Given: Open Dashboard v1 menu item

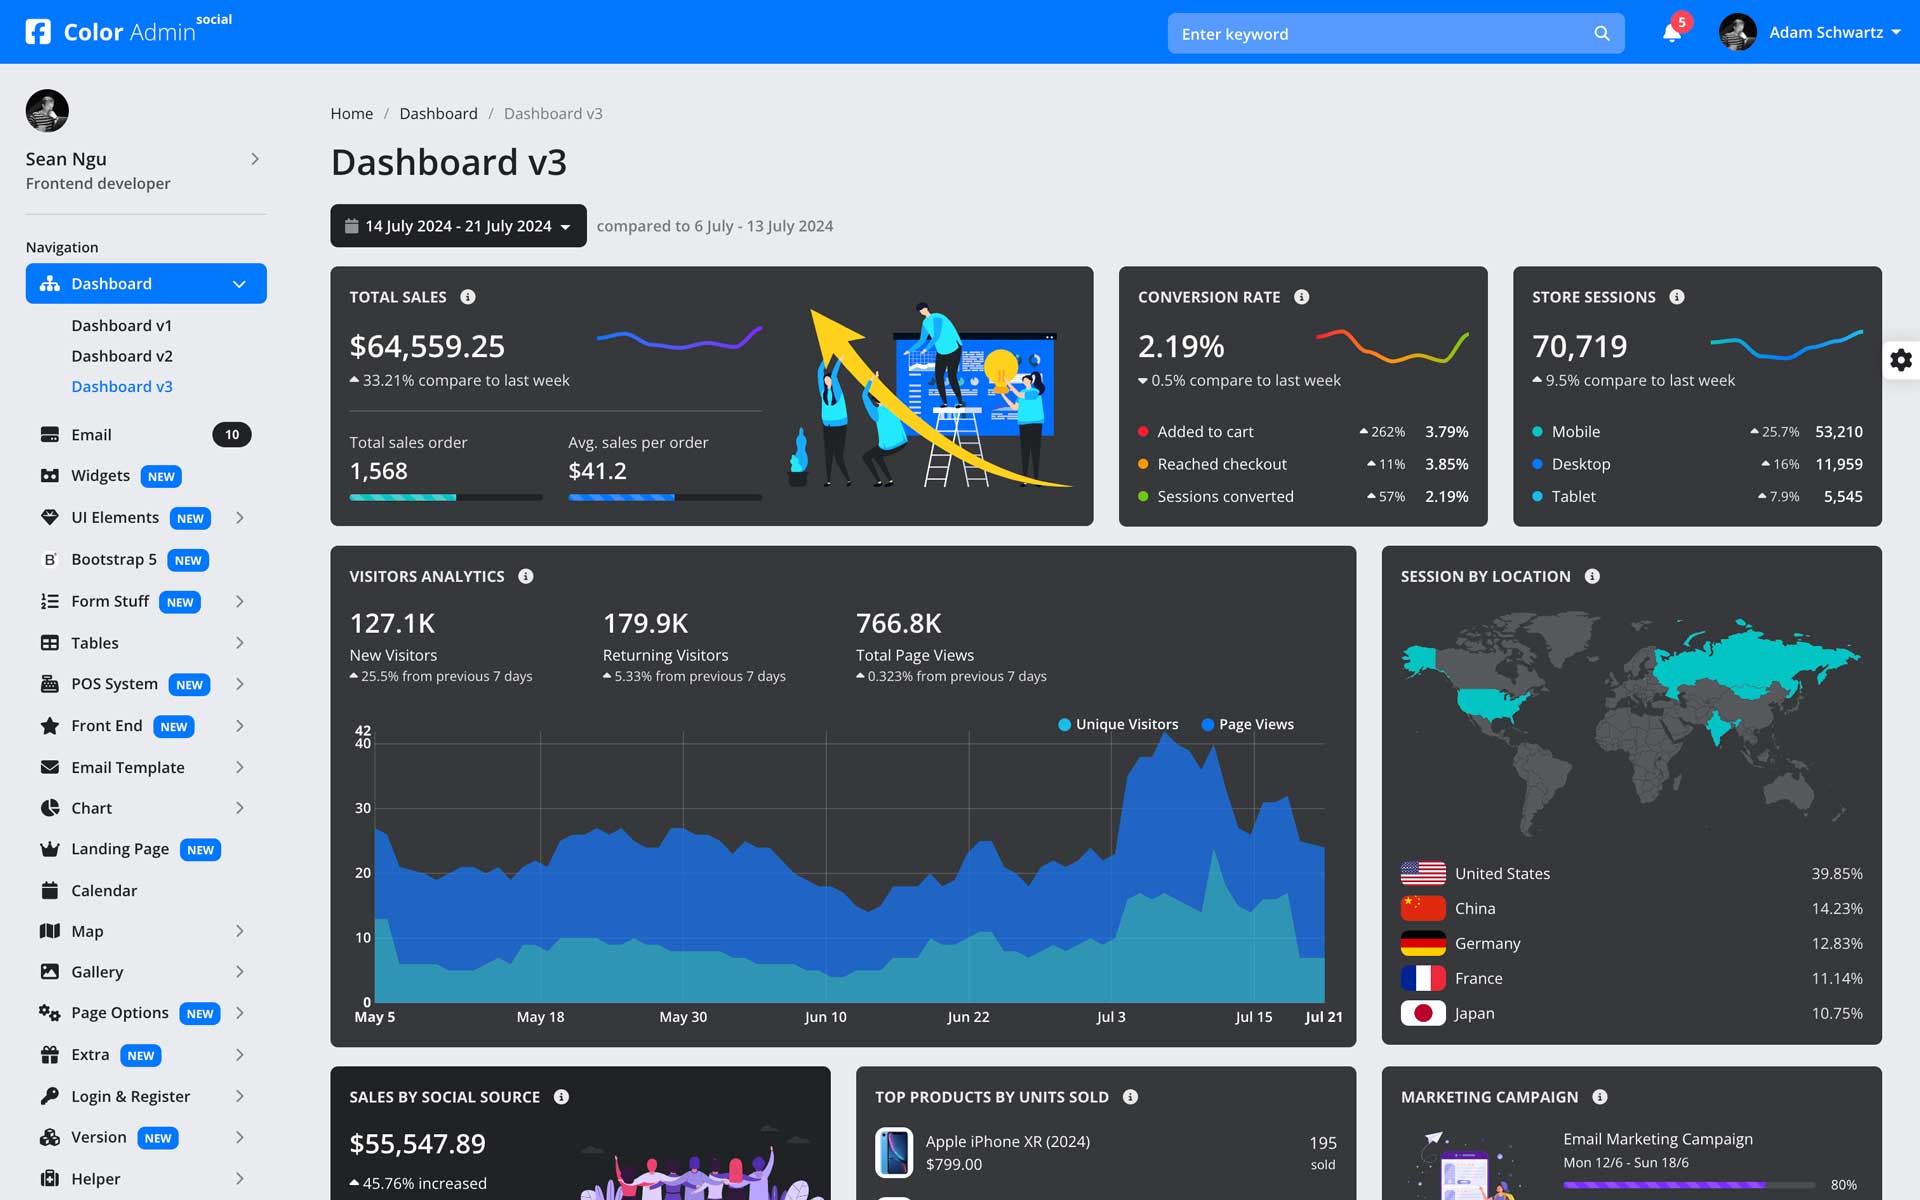Looking at the screenshot, I should [121, 325].
